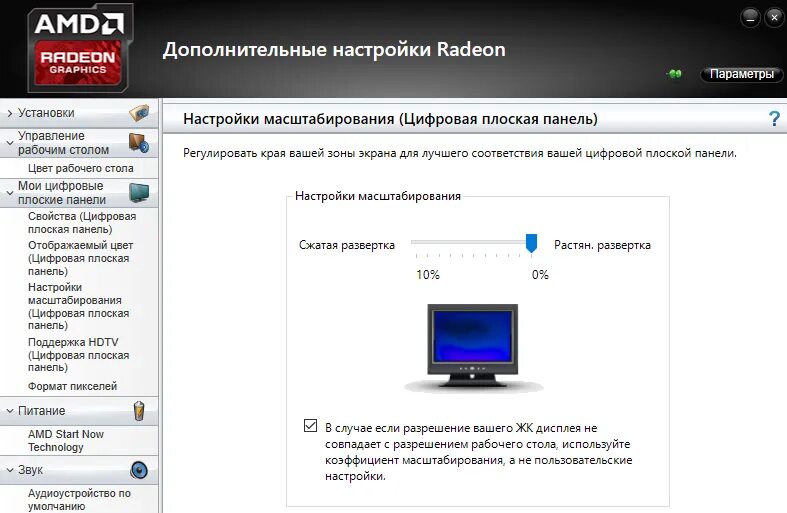787x513 pixels.
Task: Collapse the Питание section chevron
Action: [10, 411]
